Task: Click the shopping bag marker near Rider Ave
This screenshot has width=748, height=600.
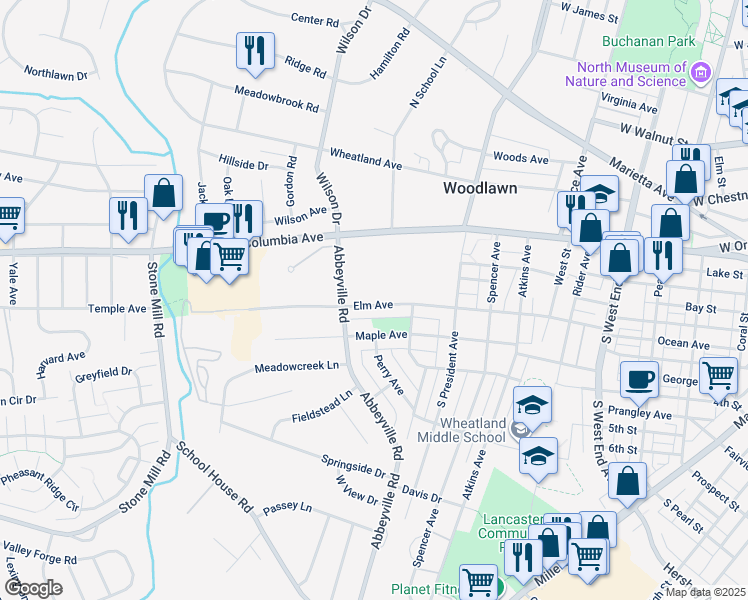Action: click(x=590, y=230)
